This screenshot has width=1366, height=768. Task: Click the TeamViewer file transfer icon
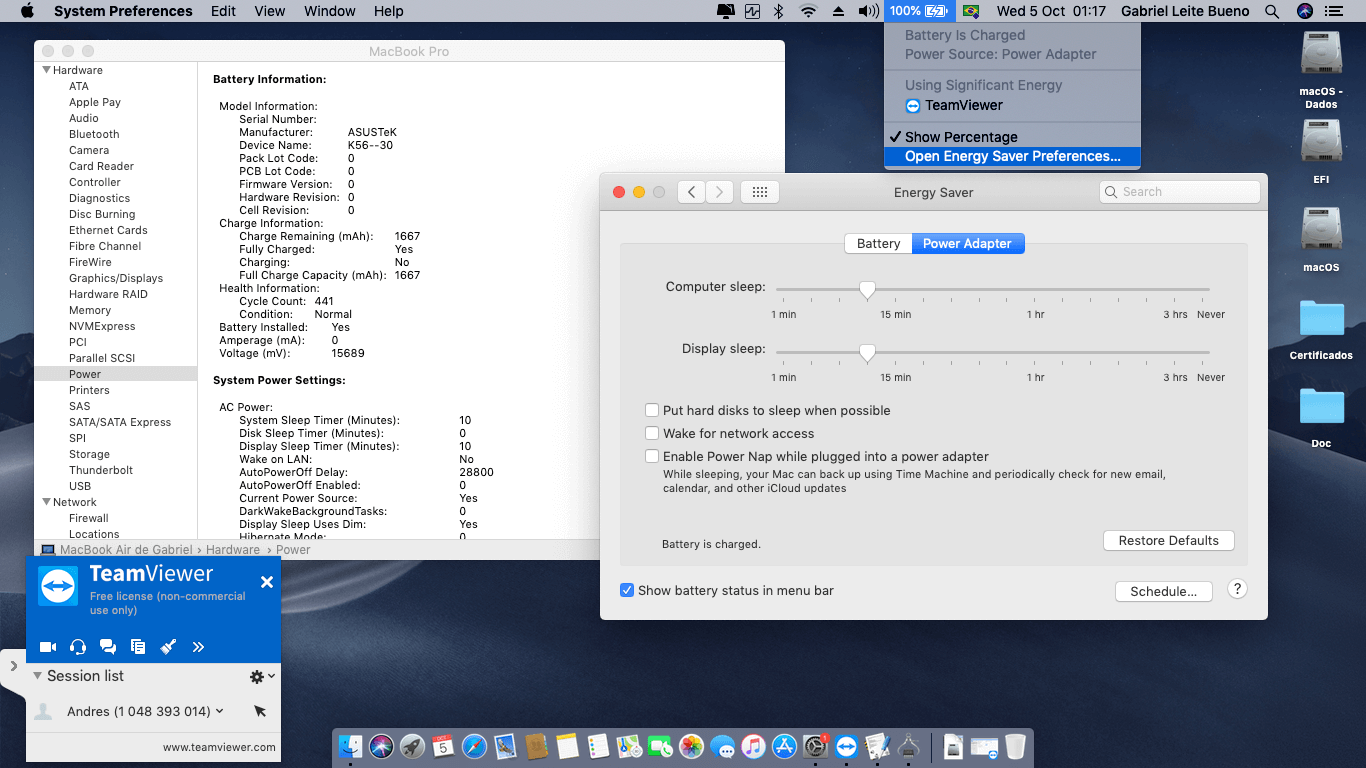(x=138, y=647)
